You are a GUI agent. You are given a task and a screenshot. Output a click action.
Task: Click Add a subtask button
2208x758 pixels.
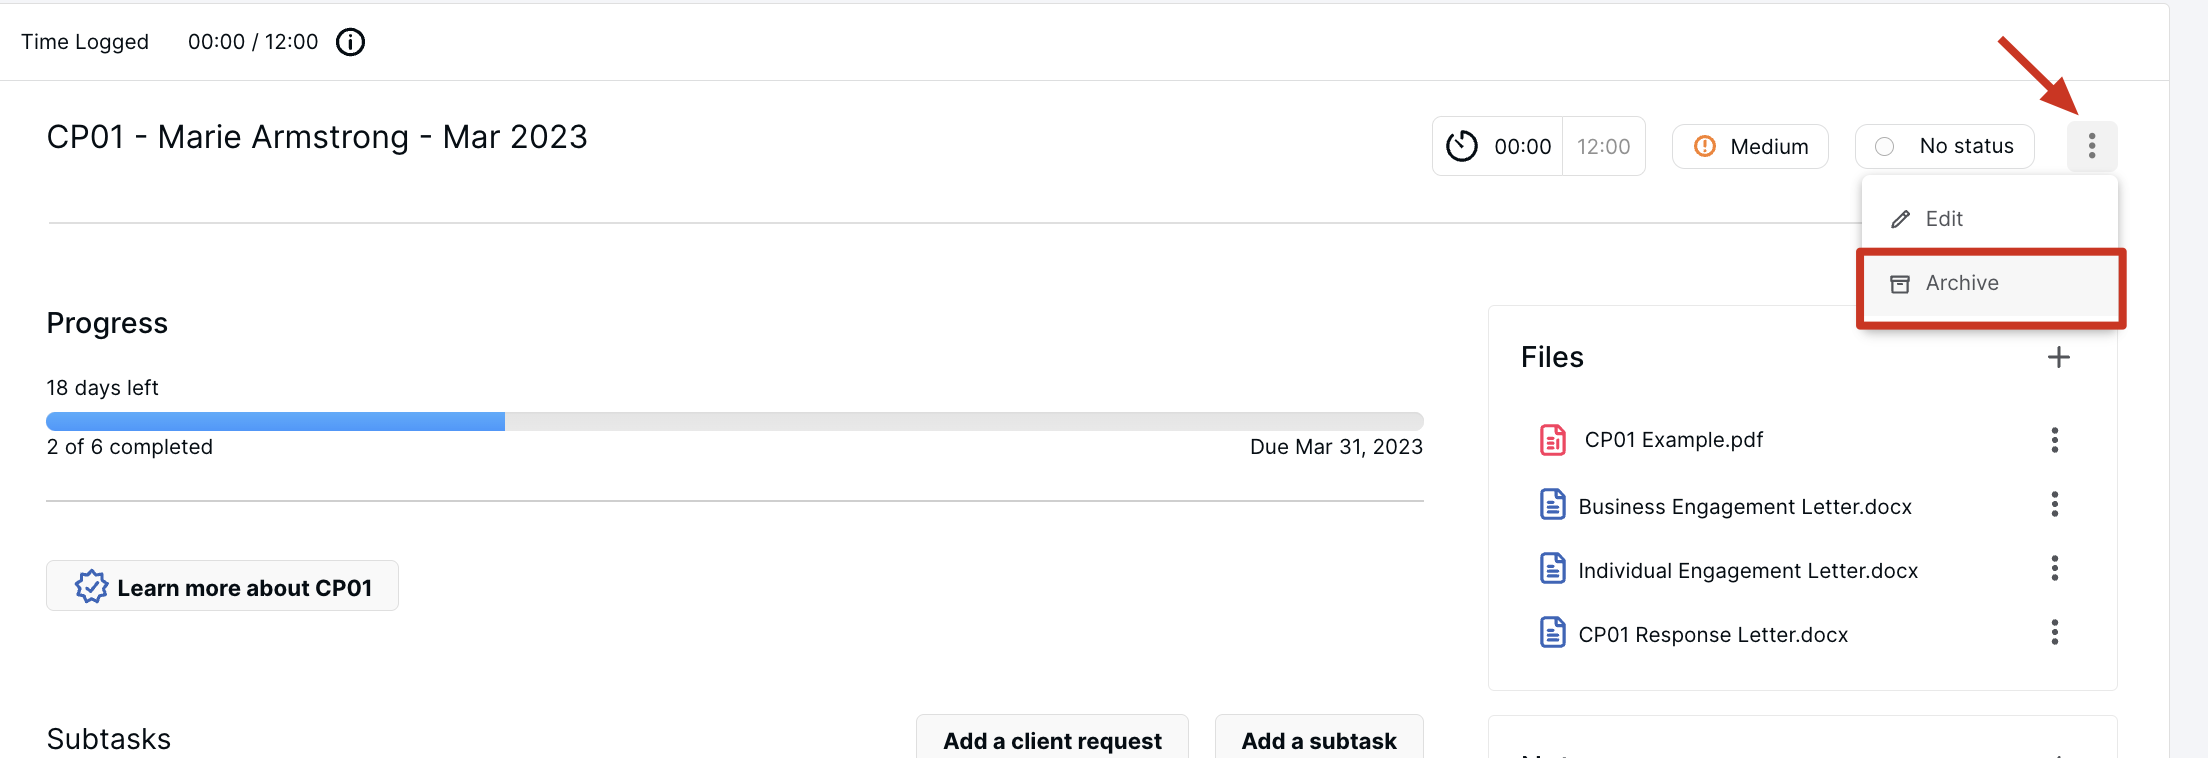pyautogui.click(x=1319, y=740)
